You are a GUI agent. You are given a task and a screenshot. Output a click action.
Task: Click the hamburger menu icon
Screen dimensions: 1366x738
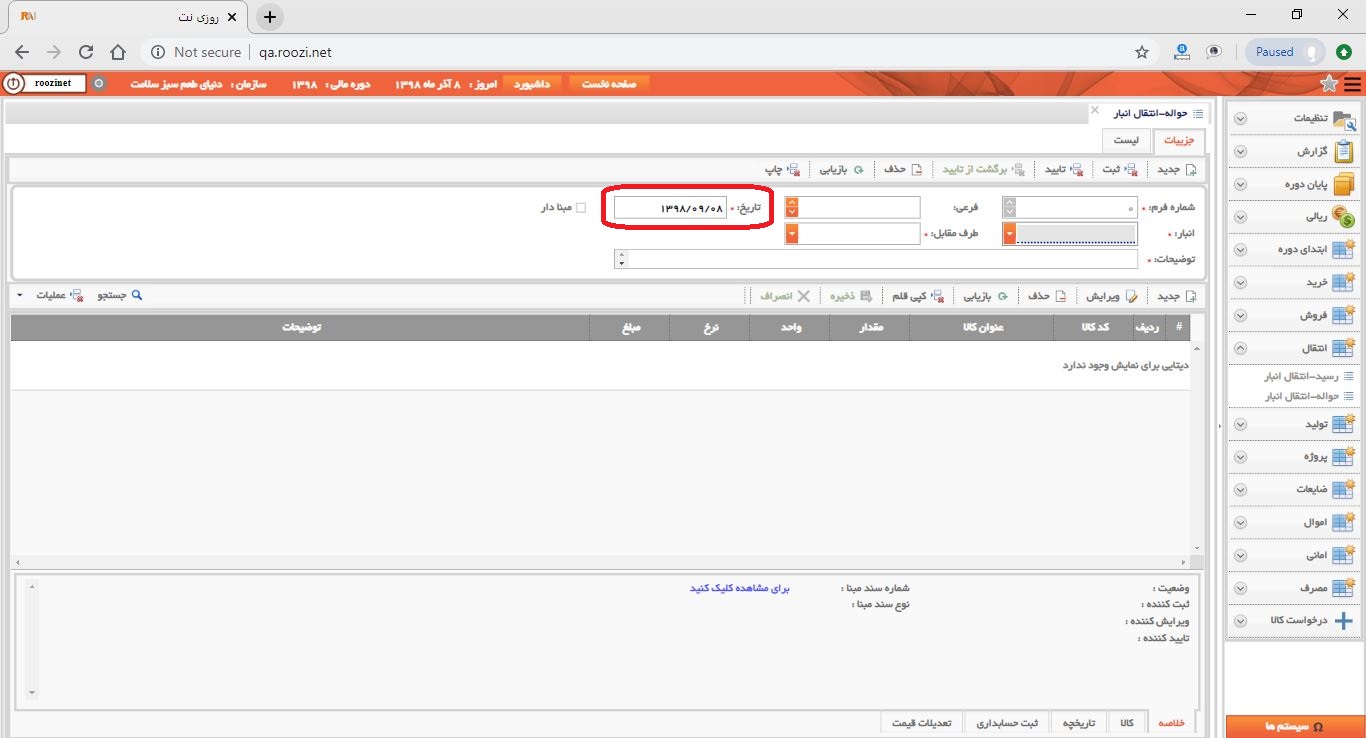1353,84
